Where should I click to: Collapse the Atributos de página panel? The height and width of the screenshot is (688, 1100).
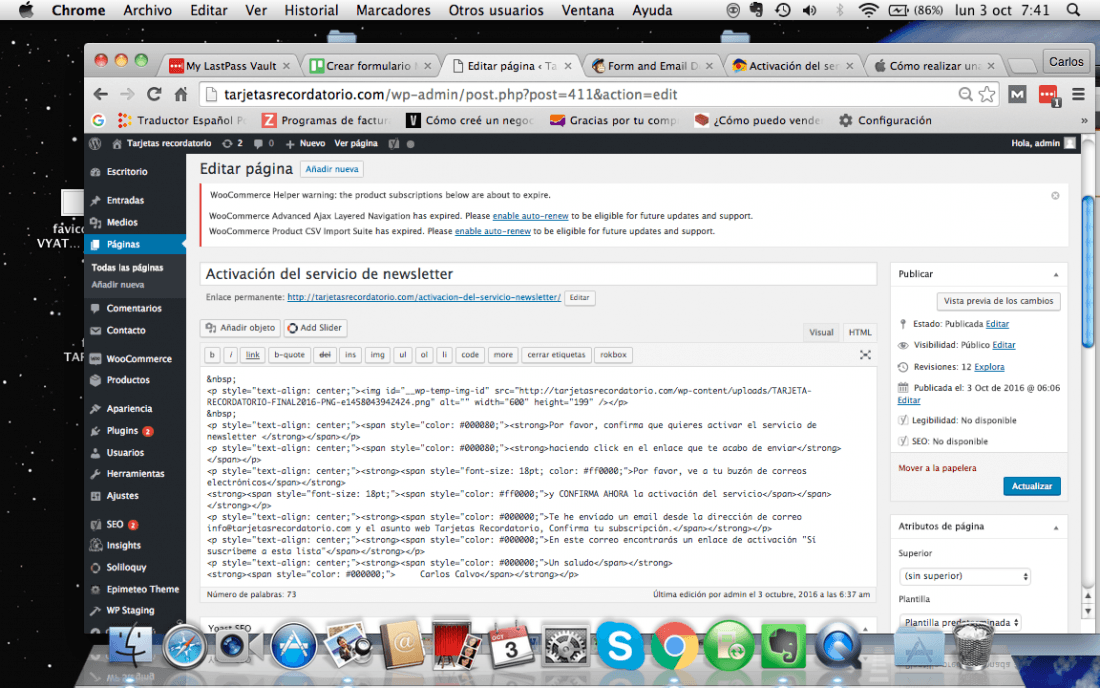[1055, 527]
